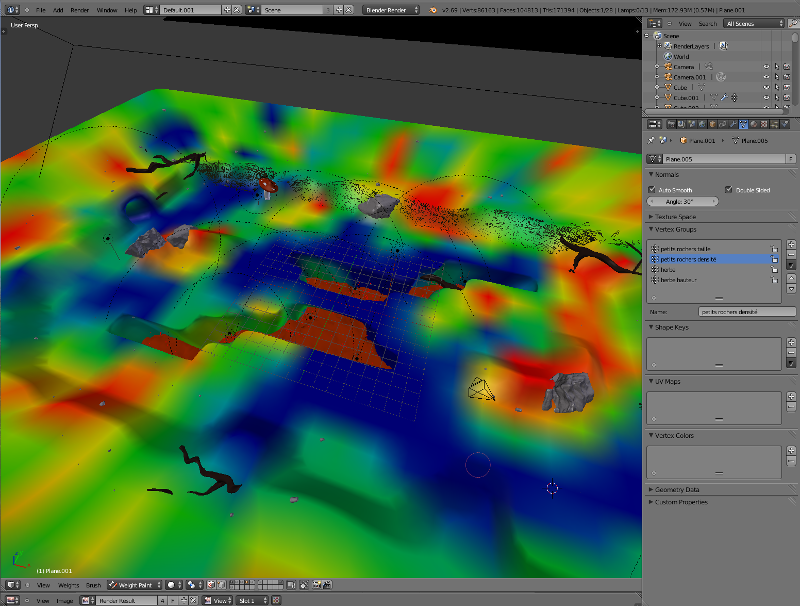The image size is (800, 606).
Task: Expand the Texture Space panel
Action: (x=651, y=216)
